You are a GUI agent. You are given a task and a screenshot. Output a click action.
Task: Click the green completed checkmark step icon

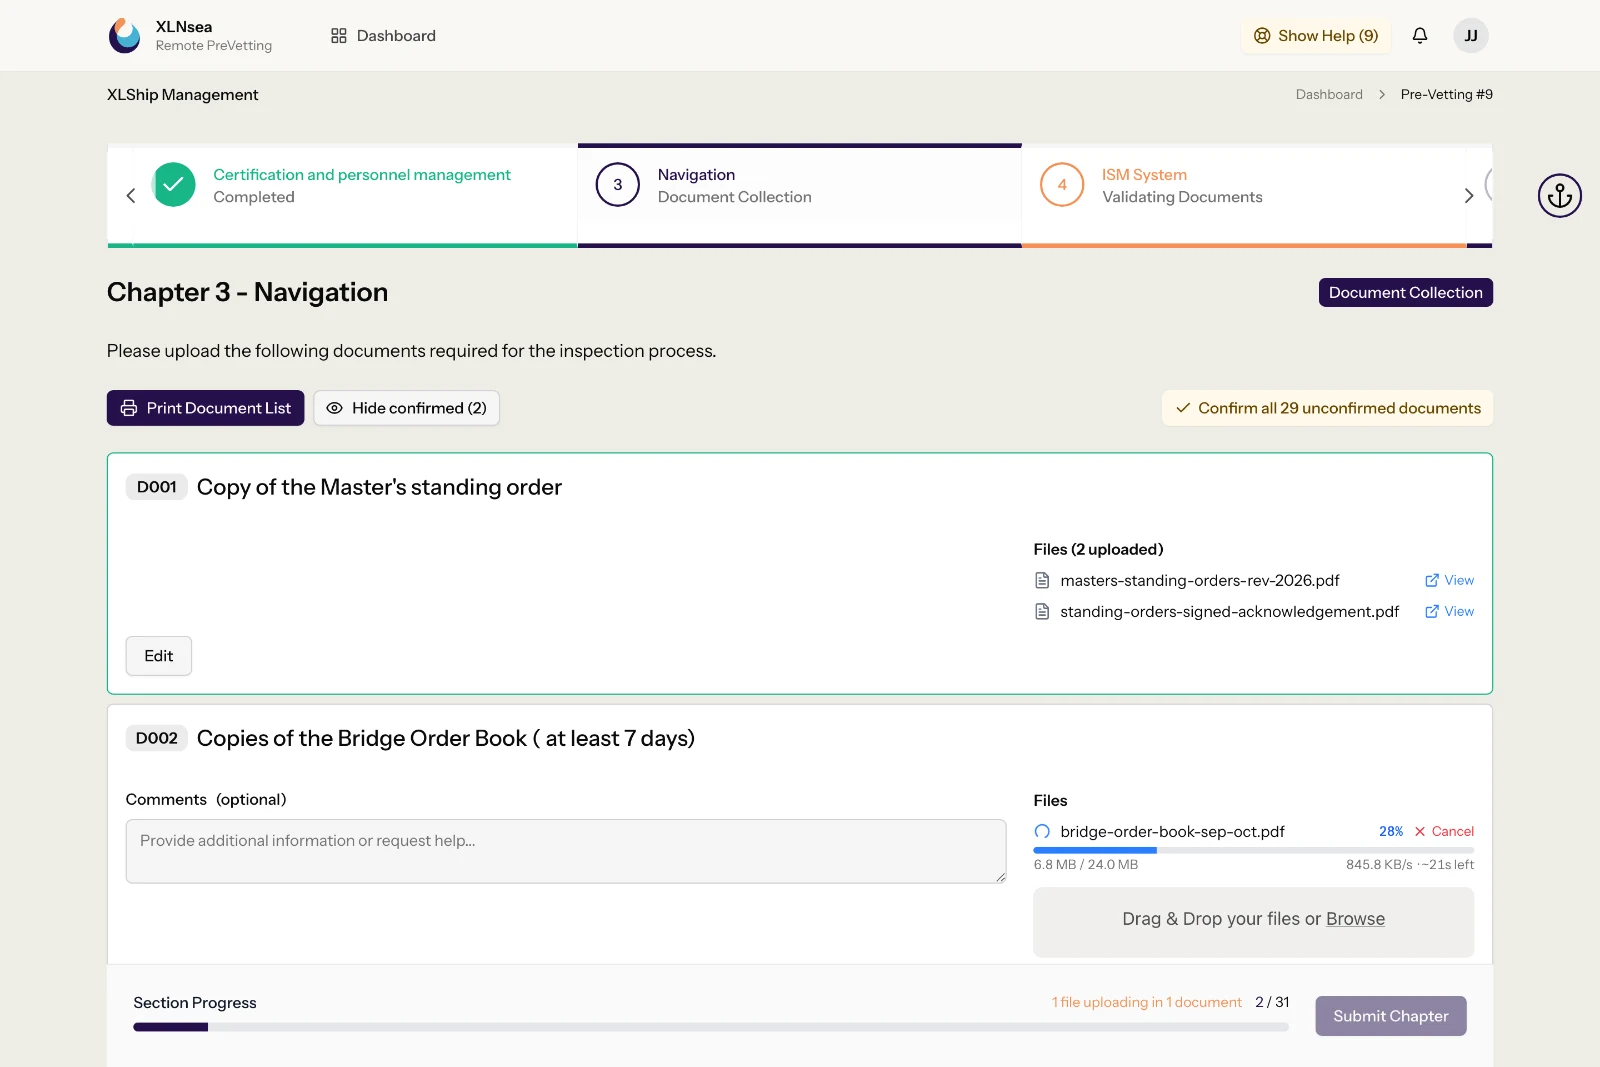pos(174,185)
